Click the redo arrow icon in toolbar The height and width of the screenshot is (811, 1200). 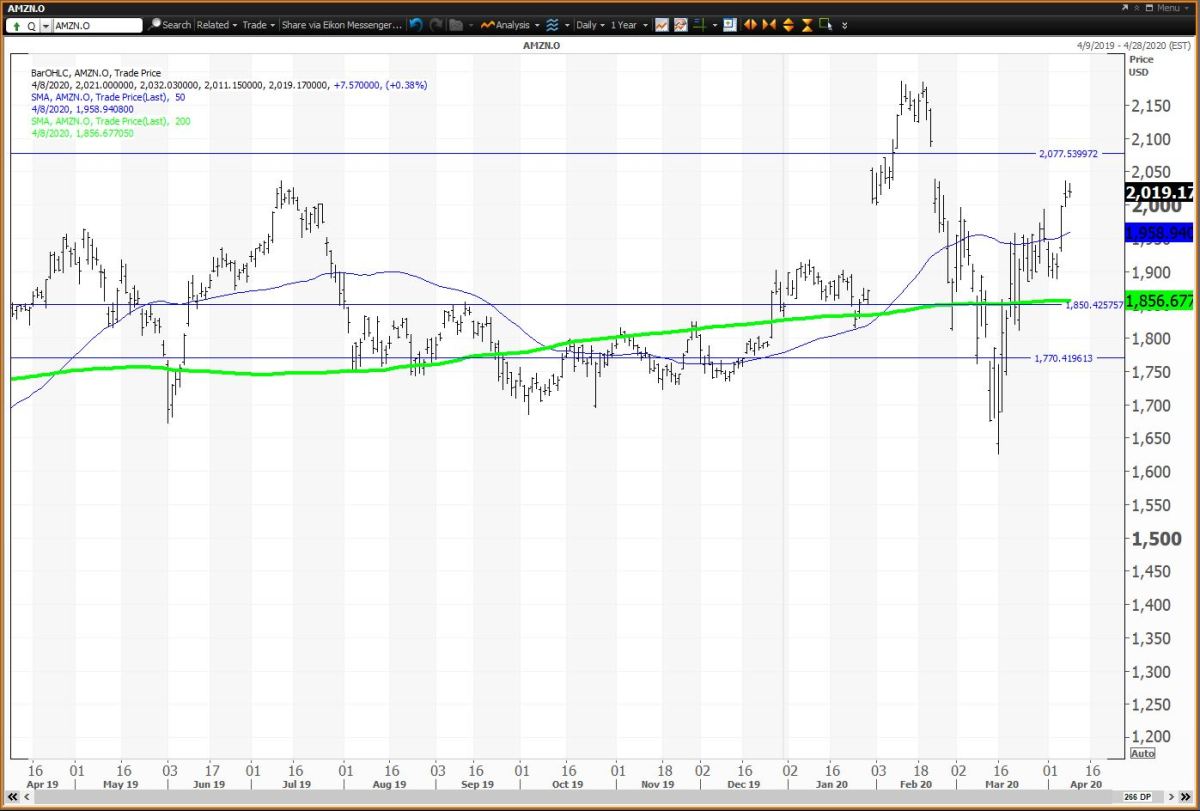tap(434, 25)
